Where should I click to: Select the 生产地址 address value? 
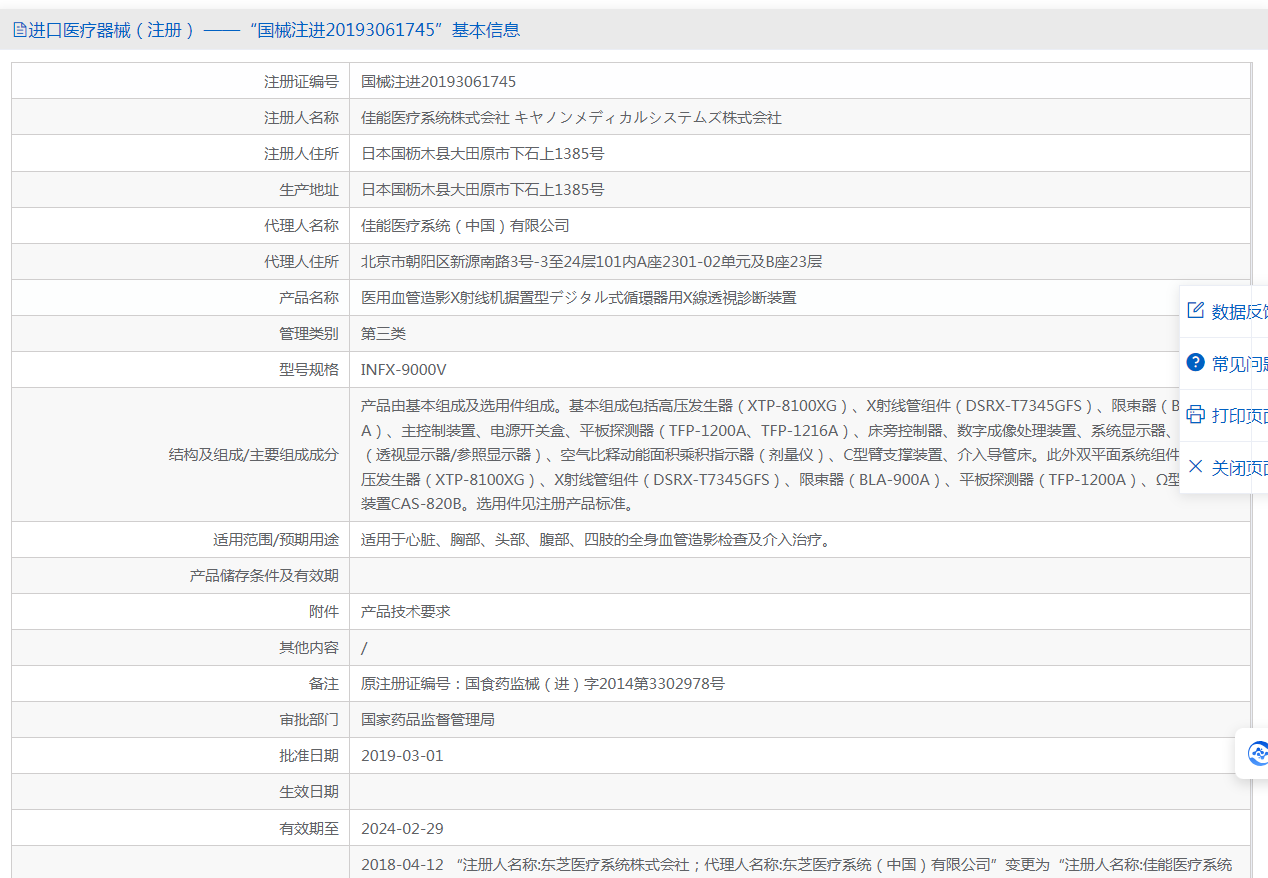pos(482,189)
